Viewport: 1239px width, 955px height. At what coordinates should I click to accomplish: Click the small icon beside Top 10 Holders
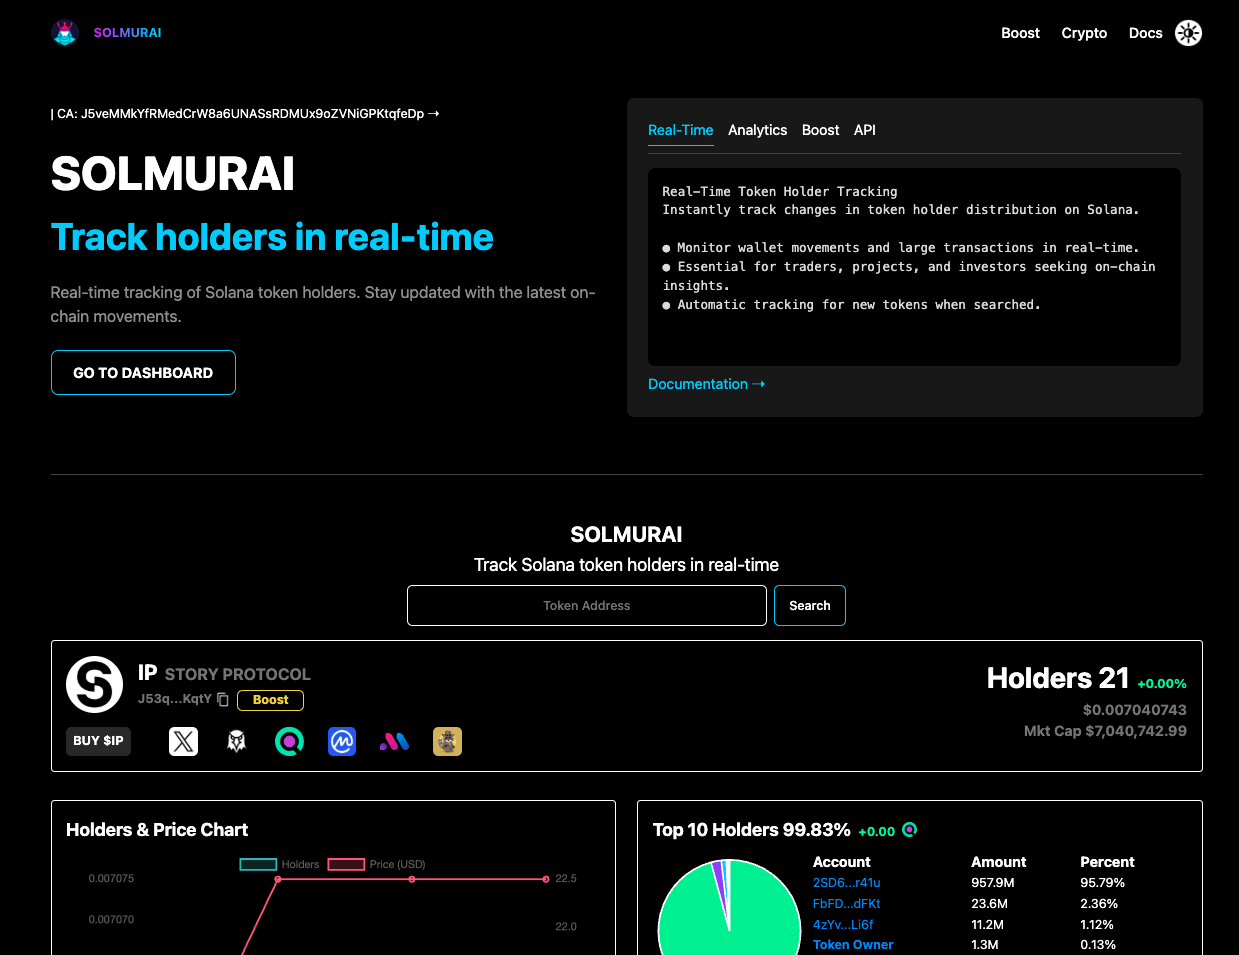[x=909, y=830]
